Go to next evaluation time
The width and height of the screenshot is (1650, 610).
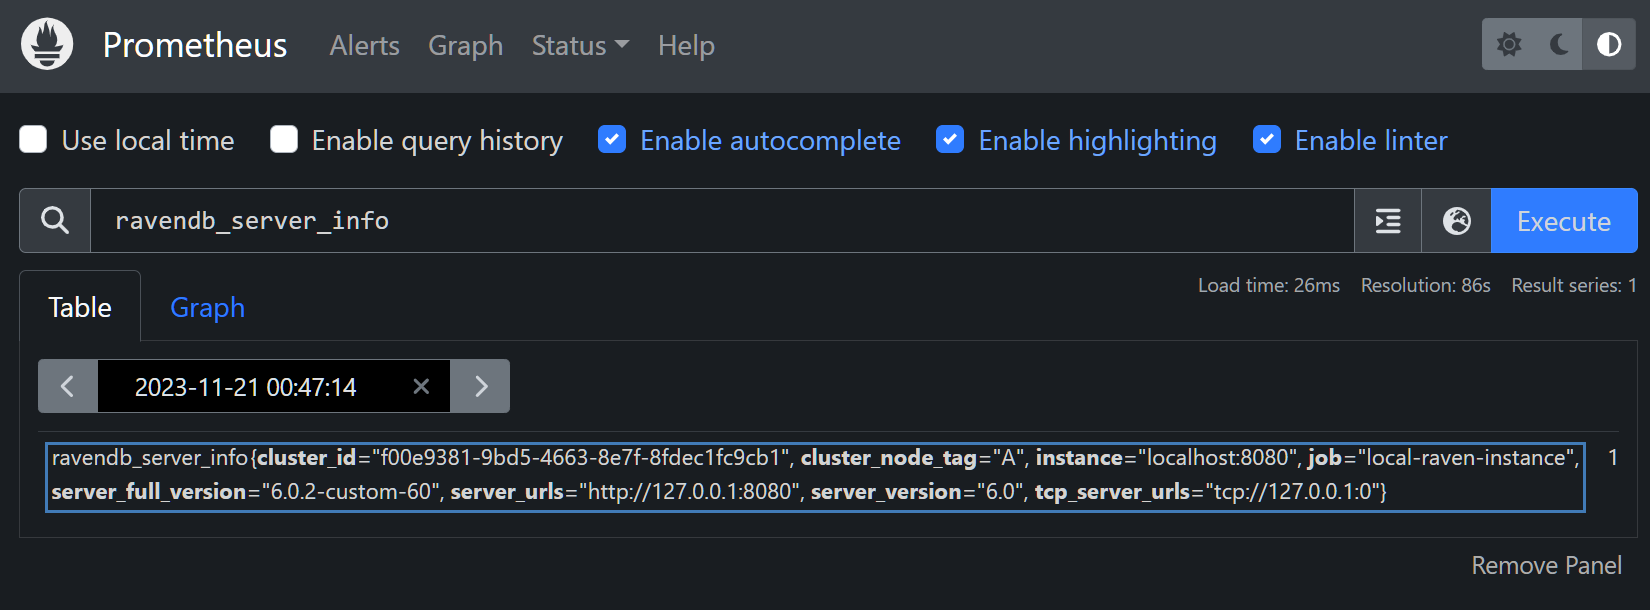pos(480,386)
